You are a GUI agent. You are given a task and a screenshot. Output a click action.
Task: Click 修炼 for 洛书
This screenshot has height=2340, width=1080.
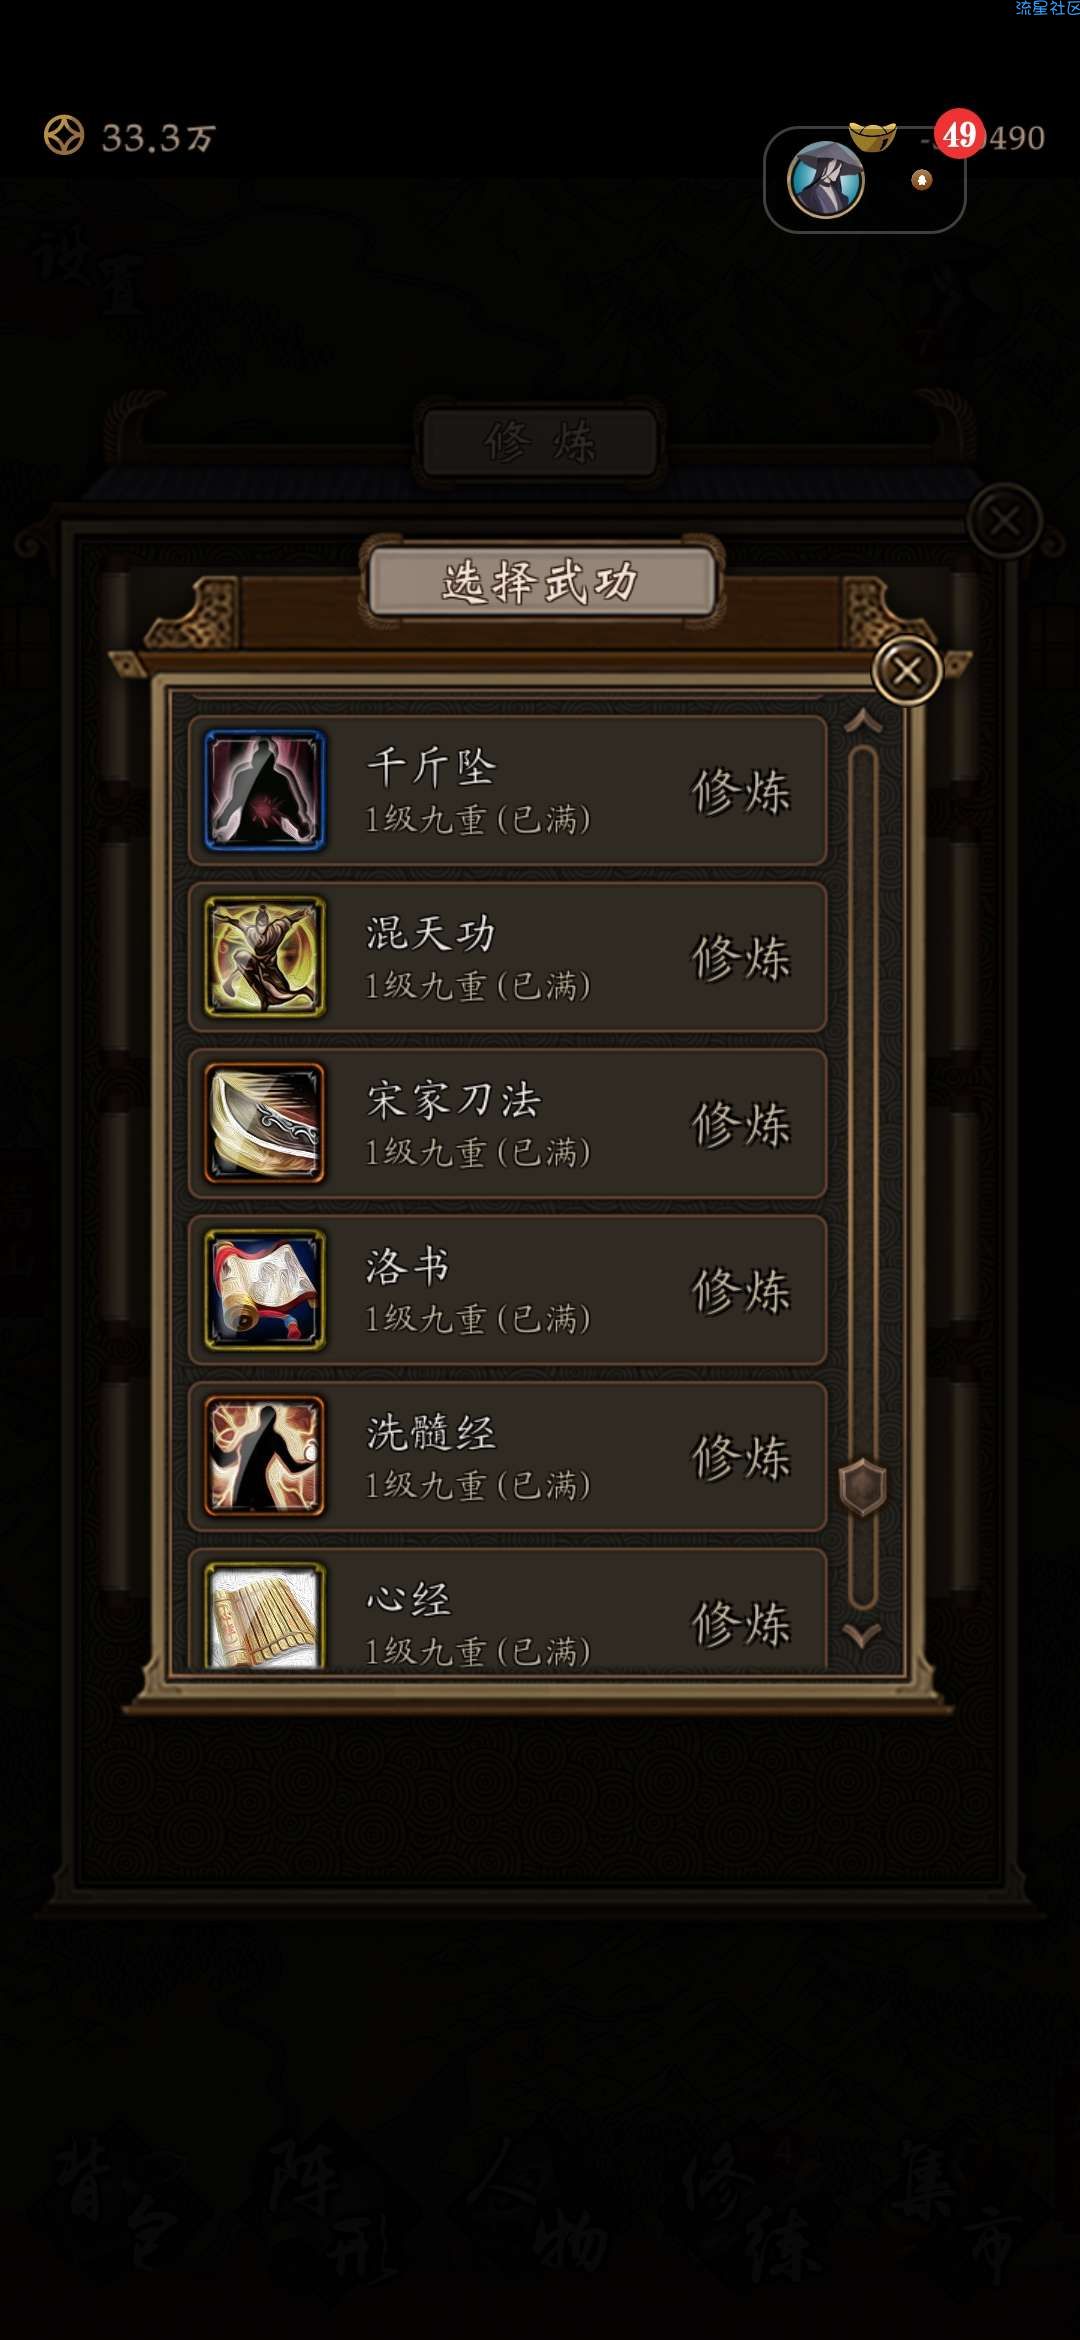[741, 1291]
